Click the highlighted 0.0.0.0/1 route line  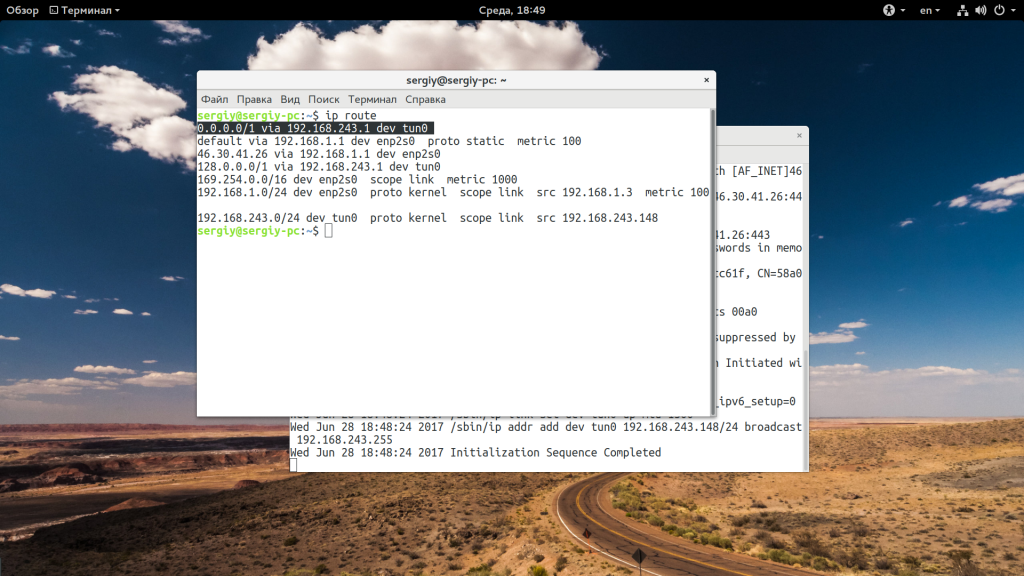(x=315, y=128)
